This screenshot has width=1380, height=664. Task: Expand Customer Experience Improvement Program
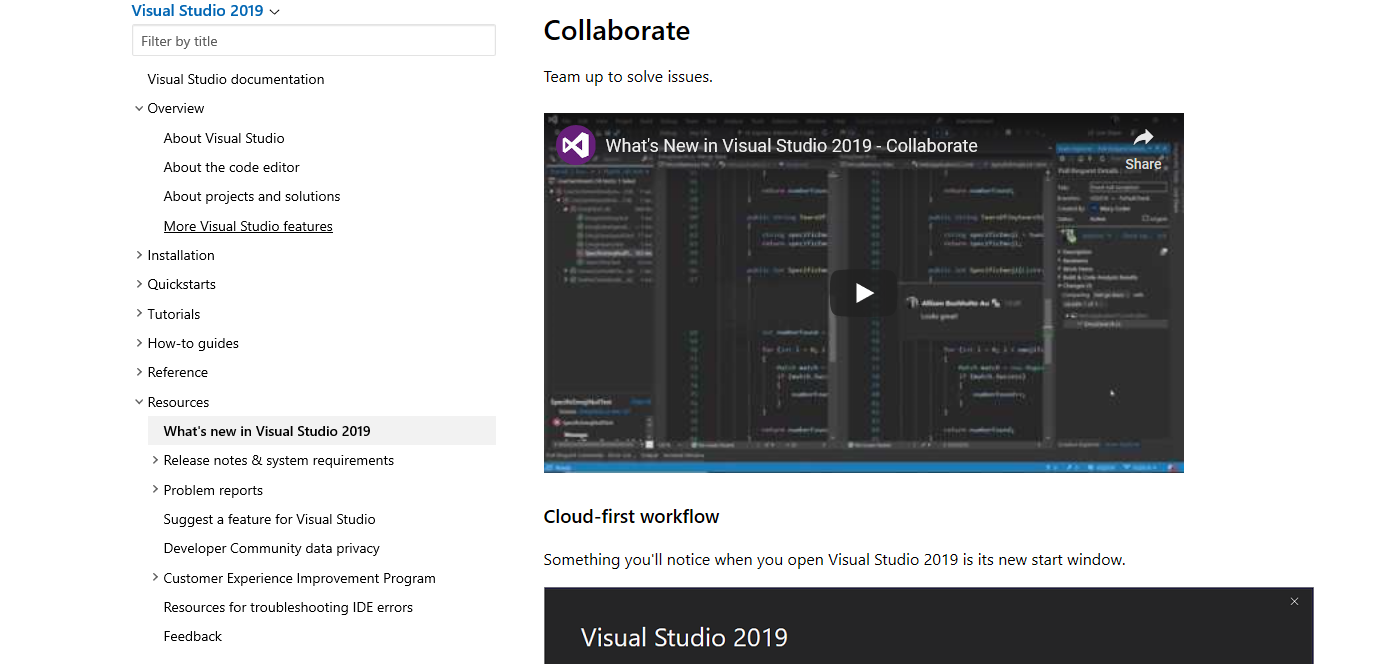pos(155,577)
